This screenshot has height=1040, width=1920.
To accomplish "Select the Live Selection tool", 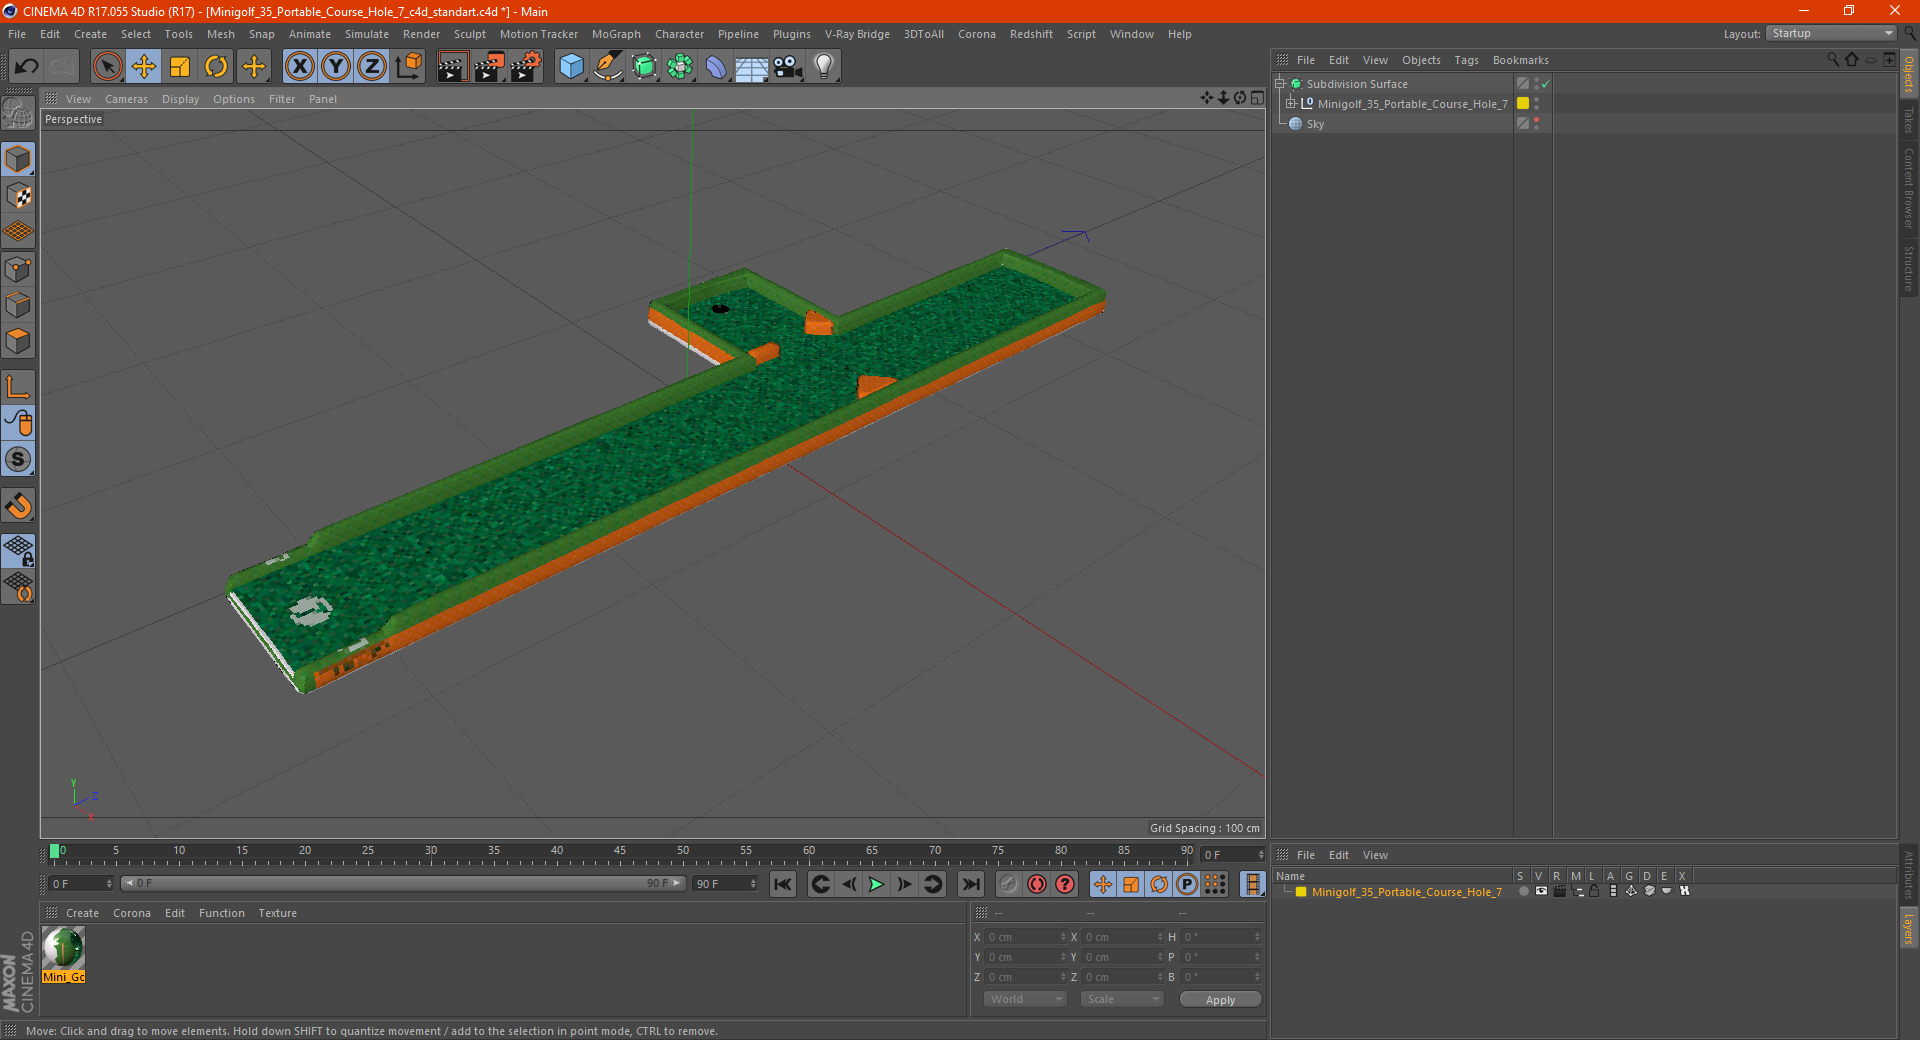I will pyautogui.click(x=107, y=67).
